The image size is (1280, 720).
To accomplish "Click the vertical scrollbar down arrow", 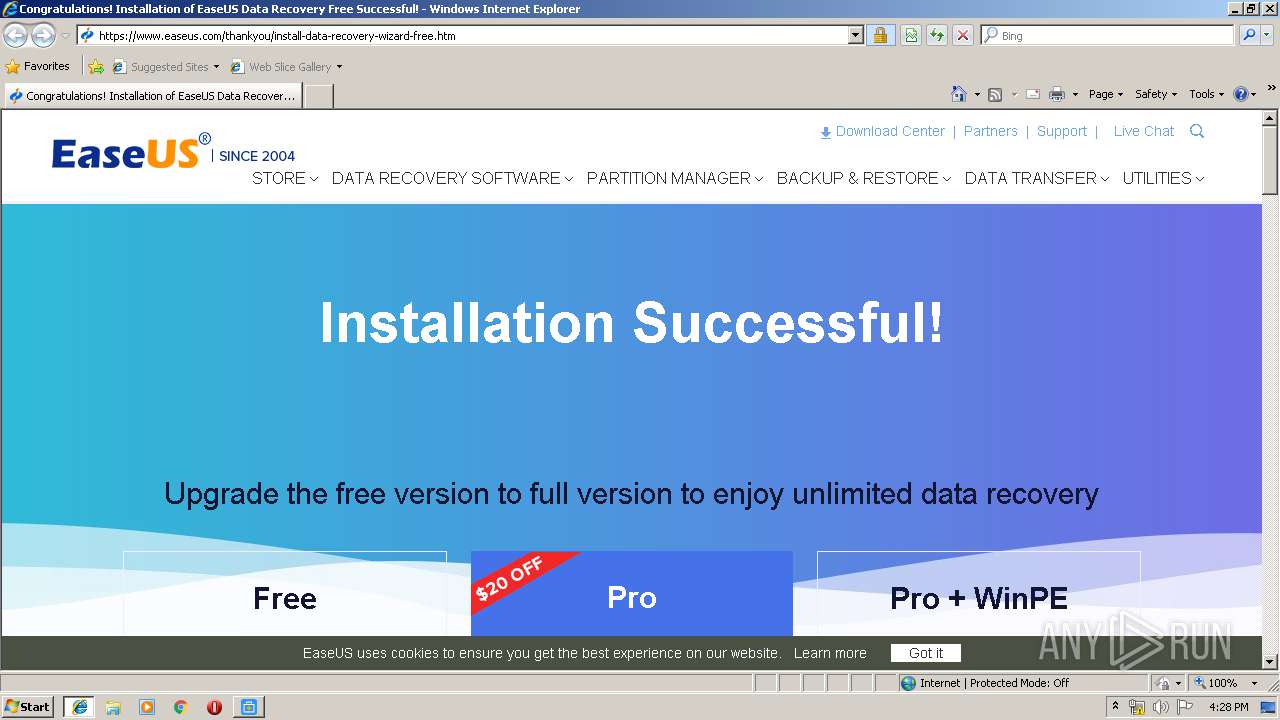I will (x=1270, y=662).
